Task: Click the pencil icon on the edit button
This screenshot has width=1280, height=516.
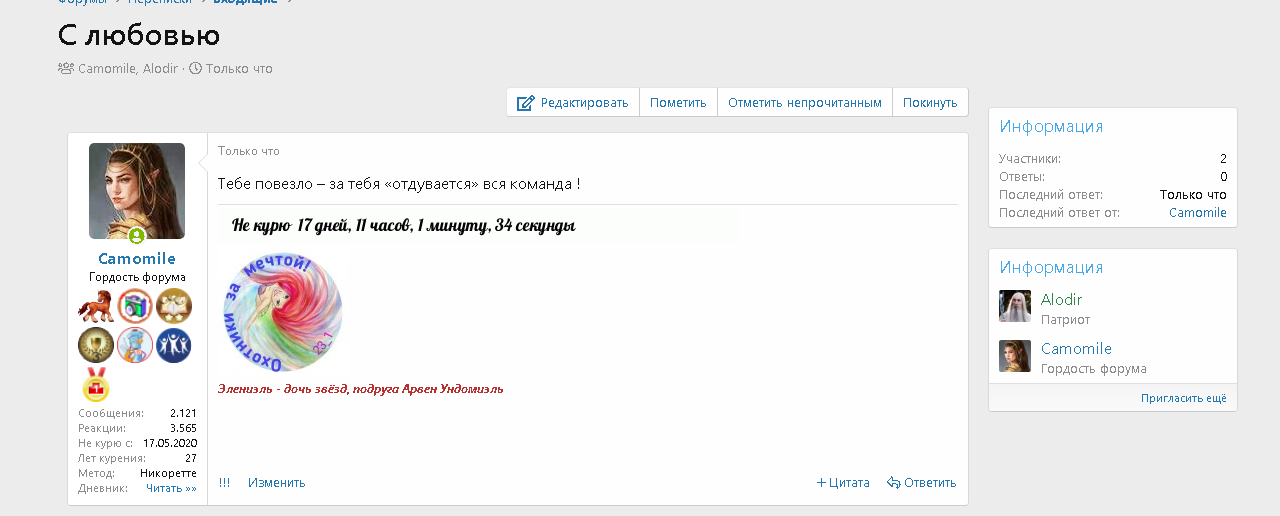Action: coord(526,103)
